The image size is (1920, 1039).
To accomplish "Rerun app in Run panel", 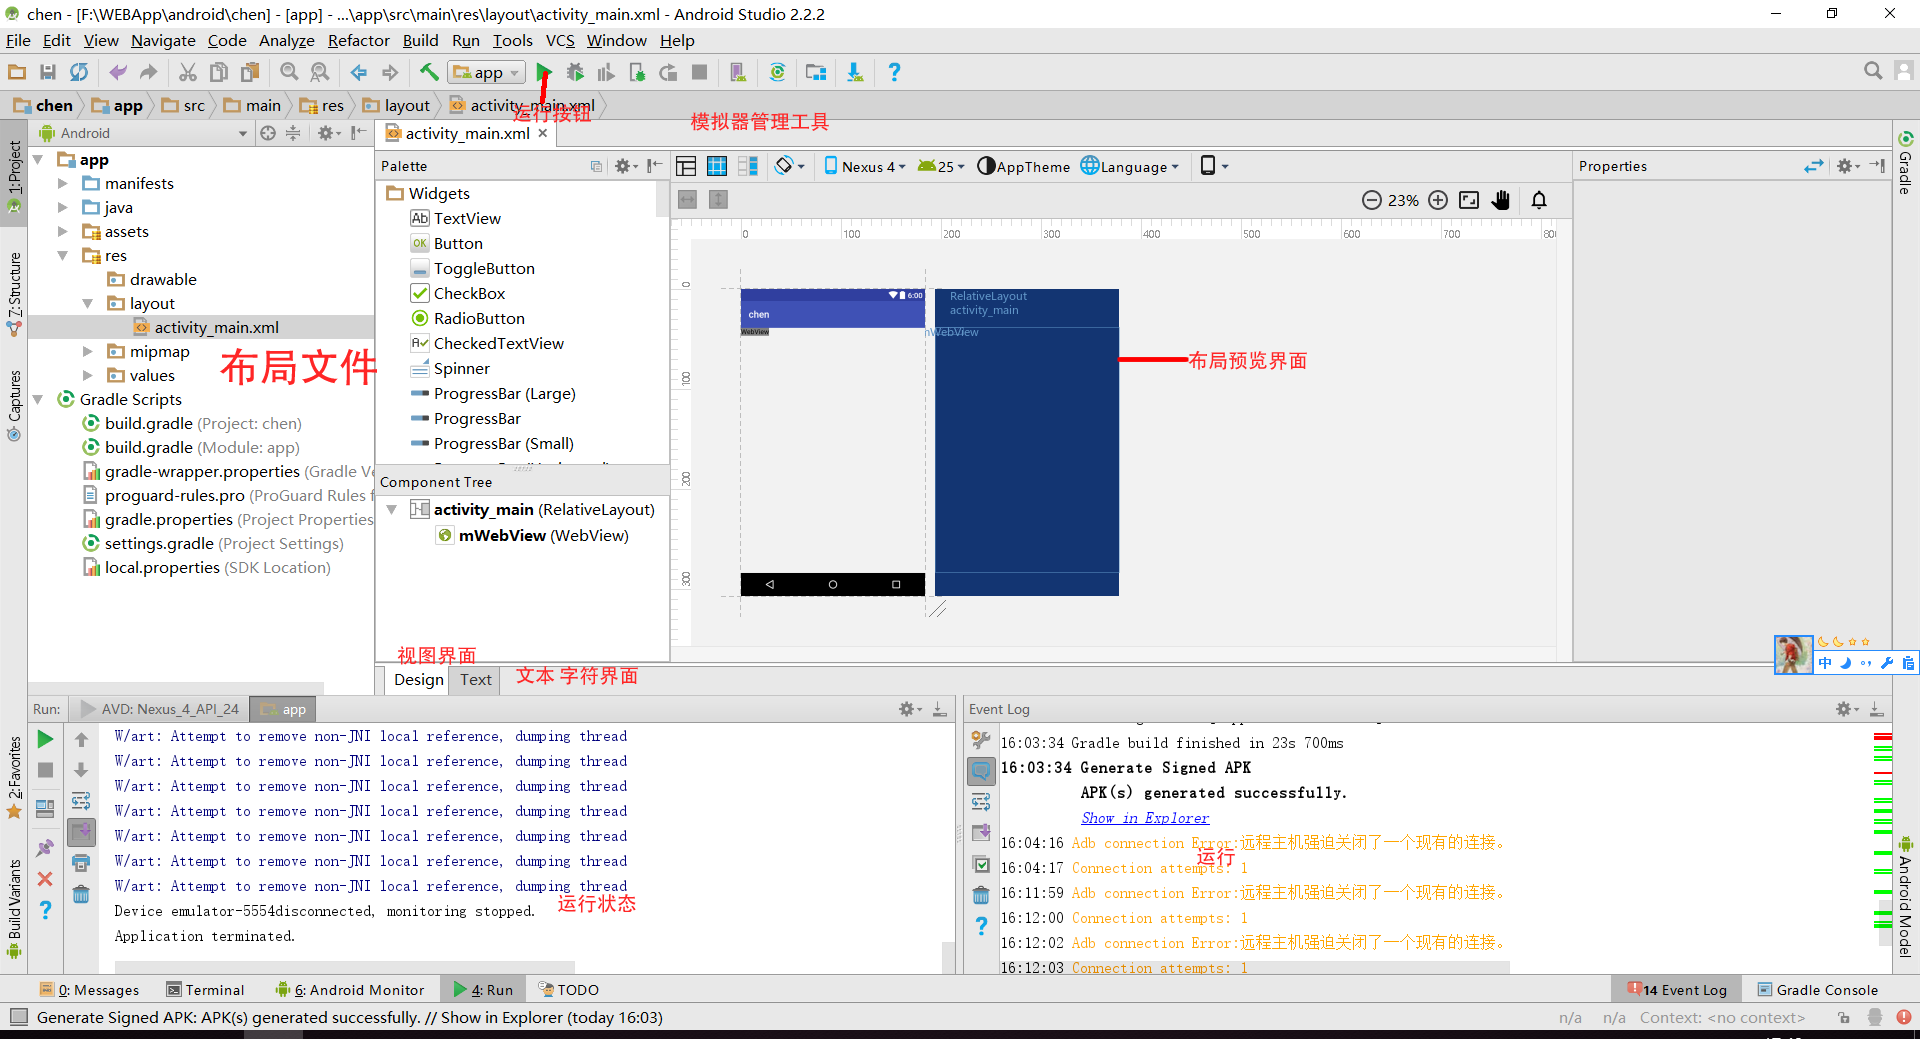I will point(45,739).
